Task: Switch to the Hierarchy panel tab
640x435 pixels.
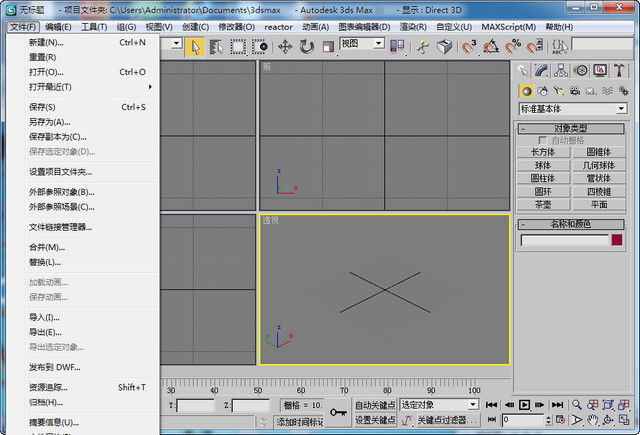Action: tap(561, 70)
